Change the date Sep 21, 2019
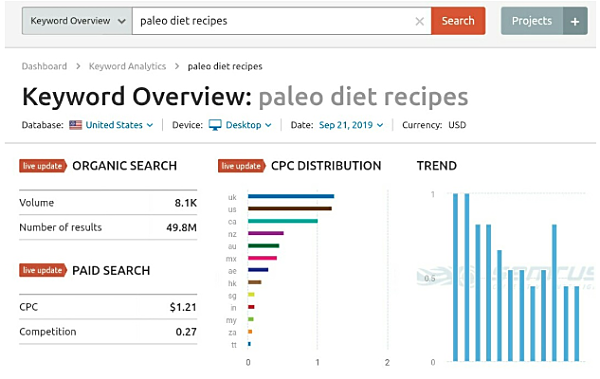 351,125
